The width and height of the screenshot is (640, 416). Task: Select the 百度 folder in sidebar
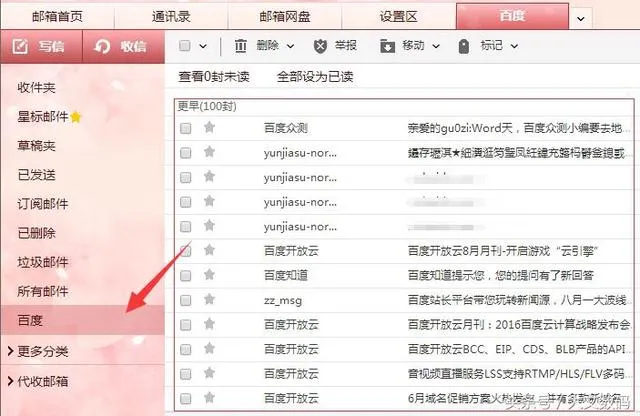82,320
